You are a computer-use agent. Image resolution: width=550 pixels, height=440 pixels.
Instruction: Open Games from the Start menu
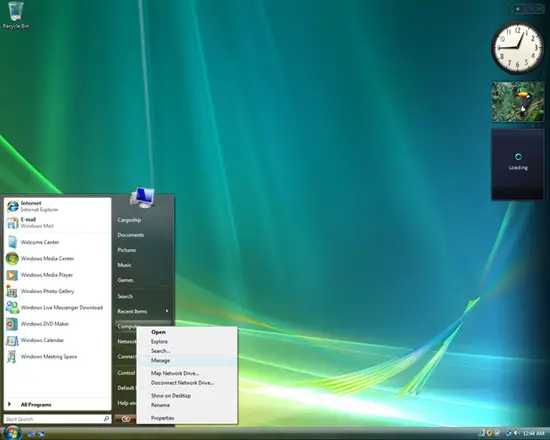[125, 280]
